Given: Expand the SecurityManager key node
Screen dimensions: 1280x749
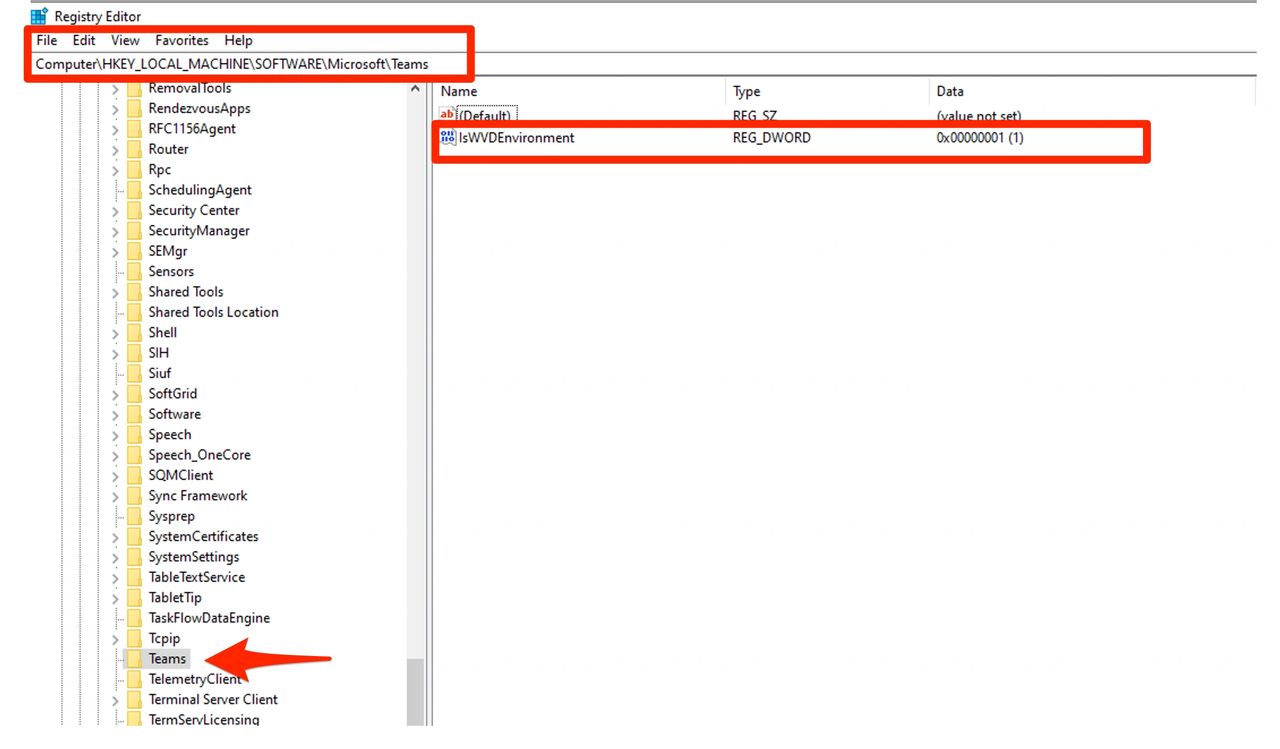Looking at the screenshot, I should point(115,231).
